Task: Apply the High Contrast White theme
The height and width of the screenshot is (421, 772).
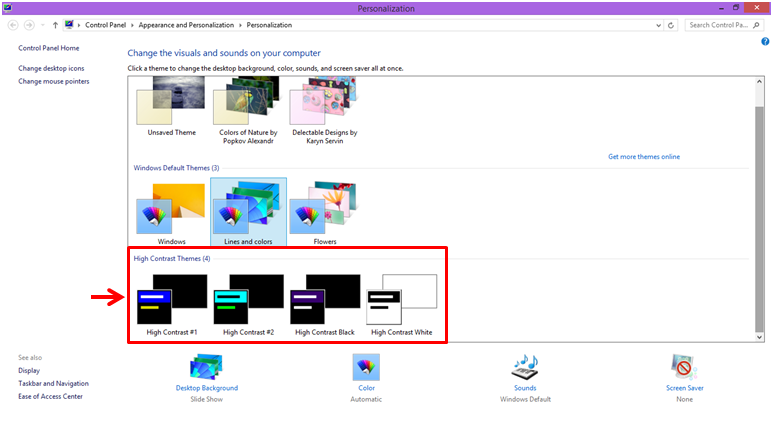Action: (401, 305)
